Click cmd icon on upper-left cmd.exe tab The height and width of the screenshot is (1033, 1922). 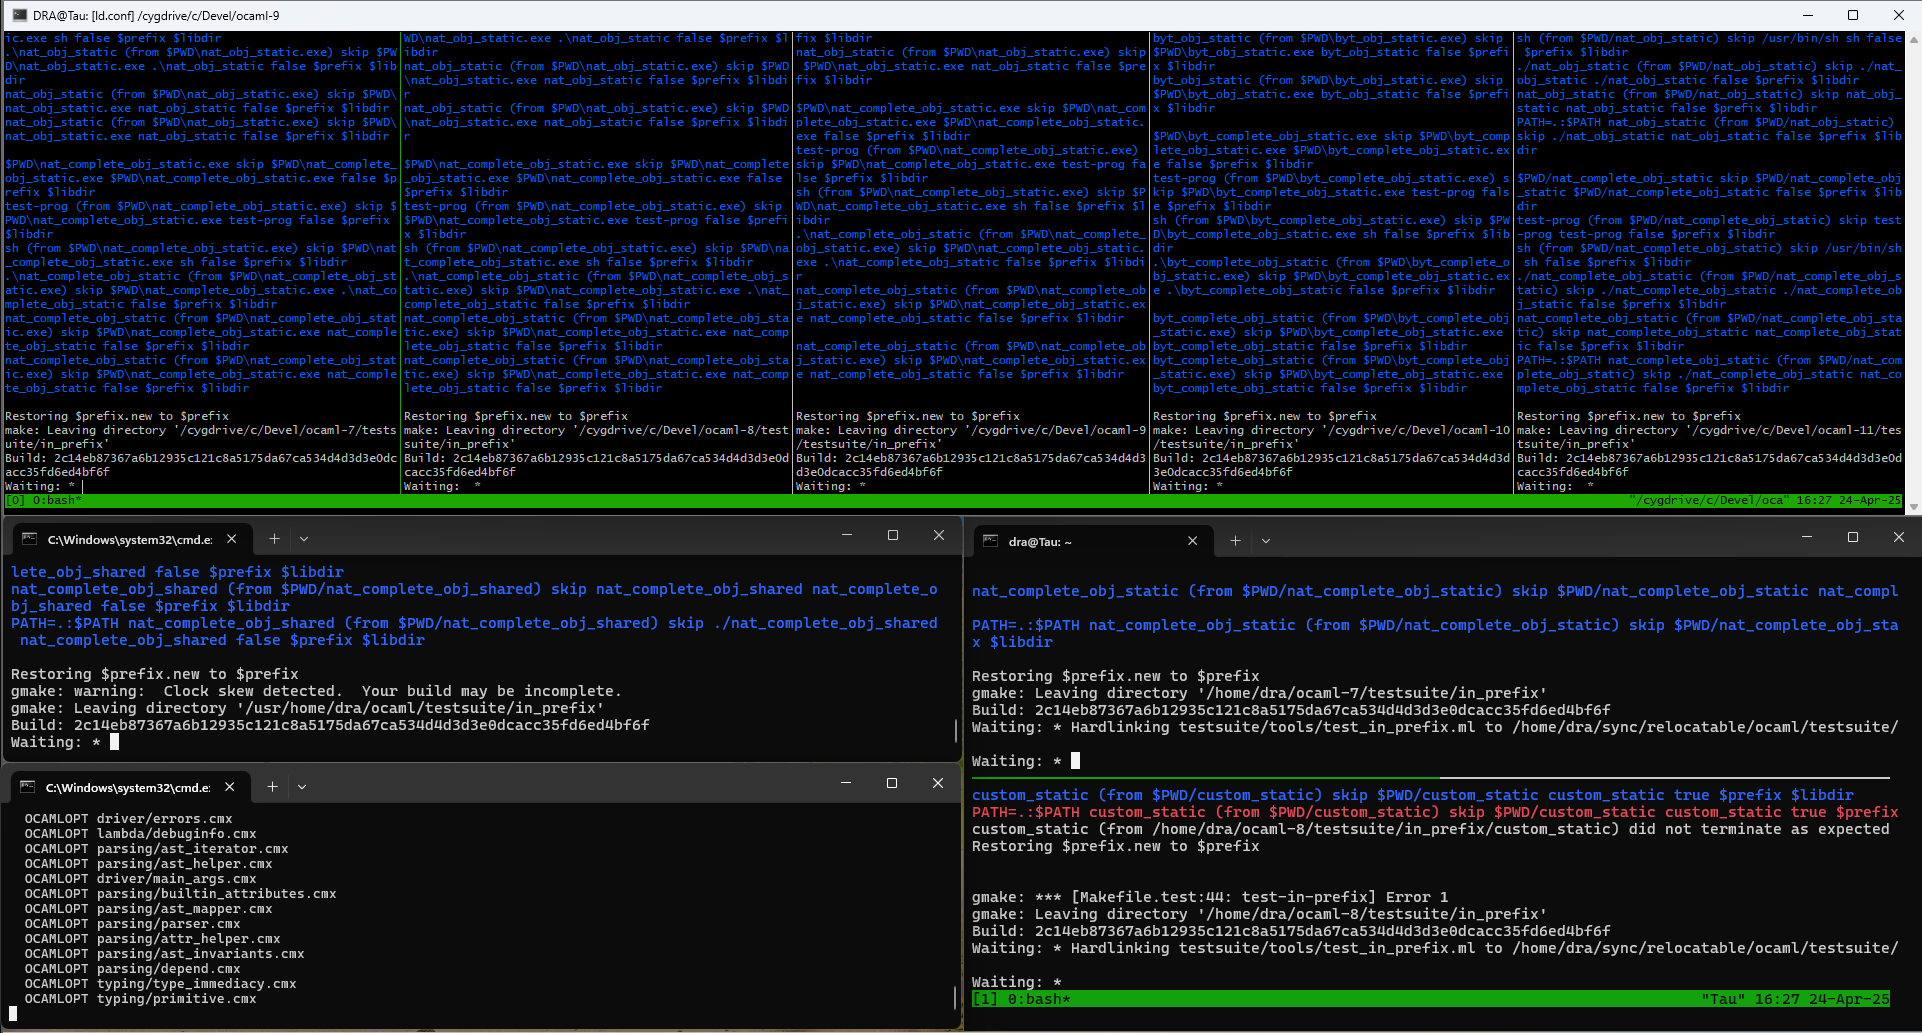coord(30,539)
